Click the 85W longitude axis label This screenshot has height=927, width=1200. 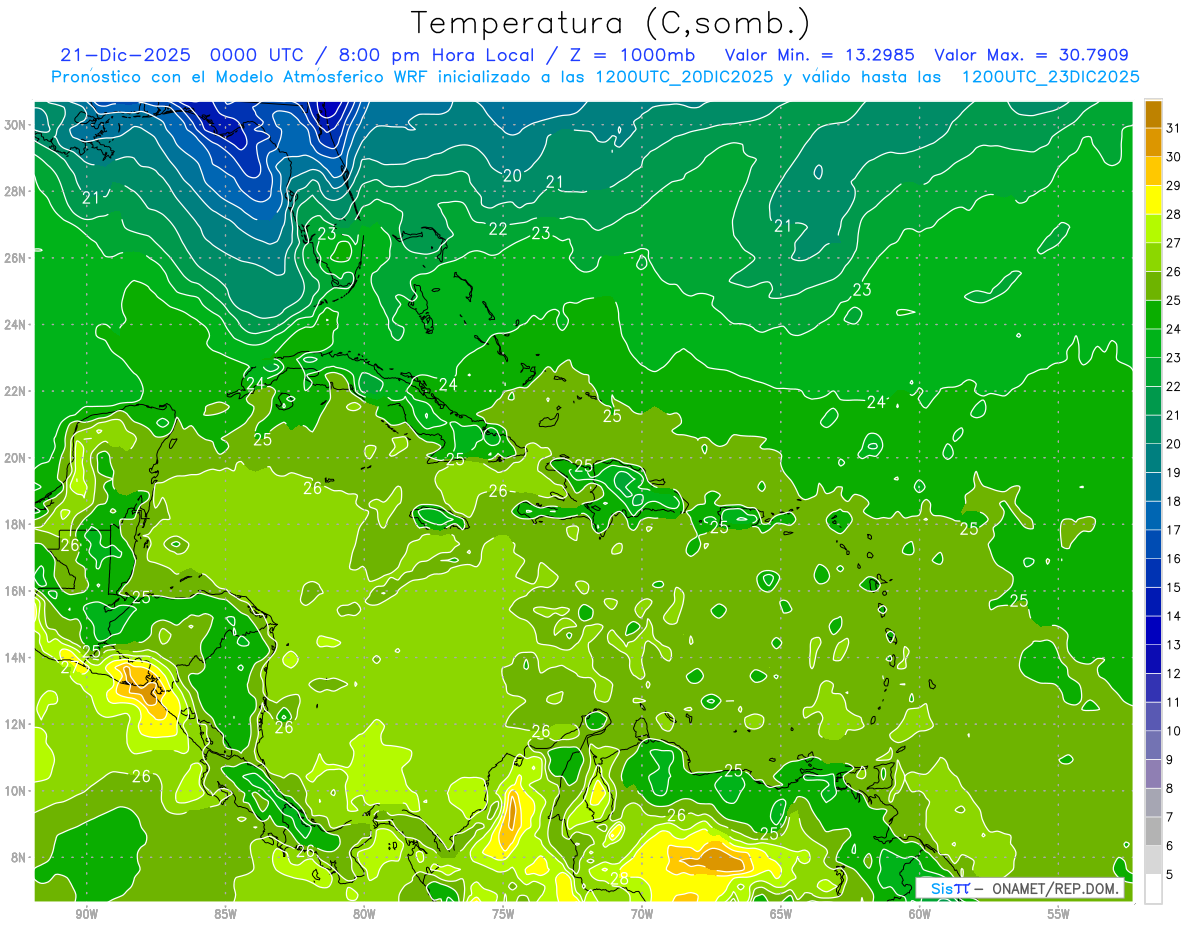pos(225,914)
